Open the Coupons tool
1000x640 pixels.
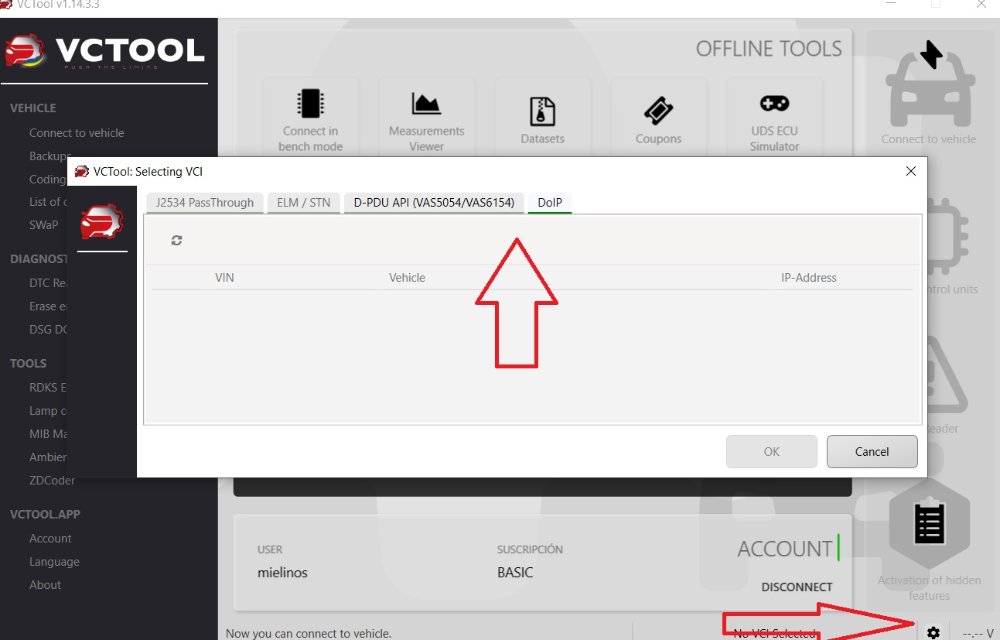point(658,120)
